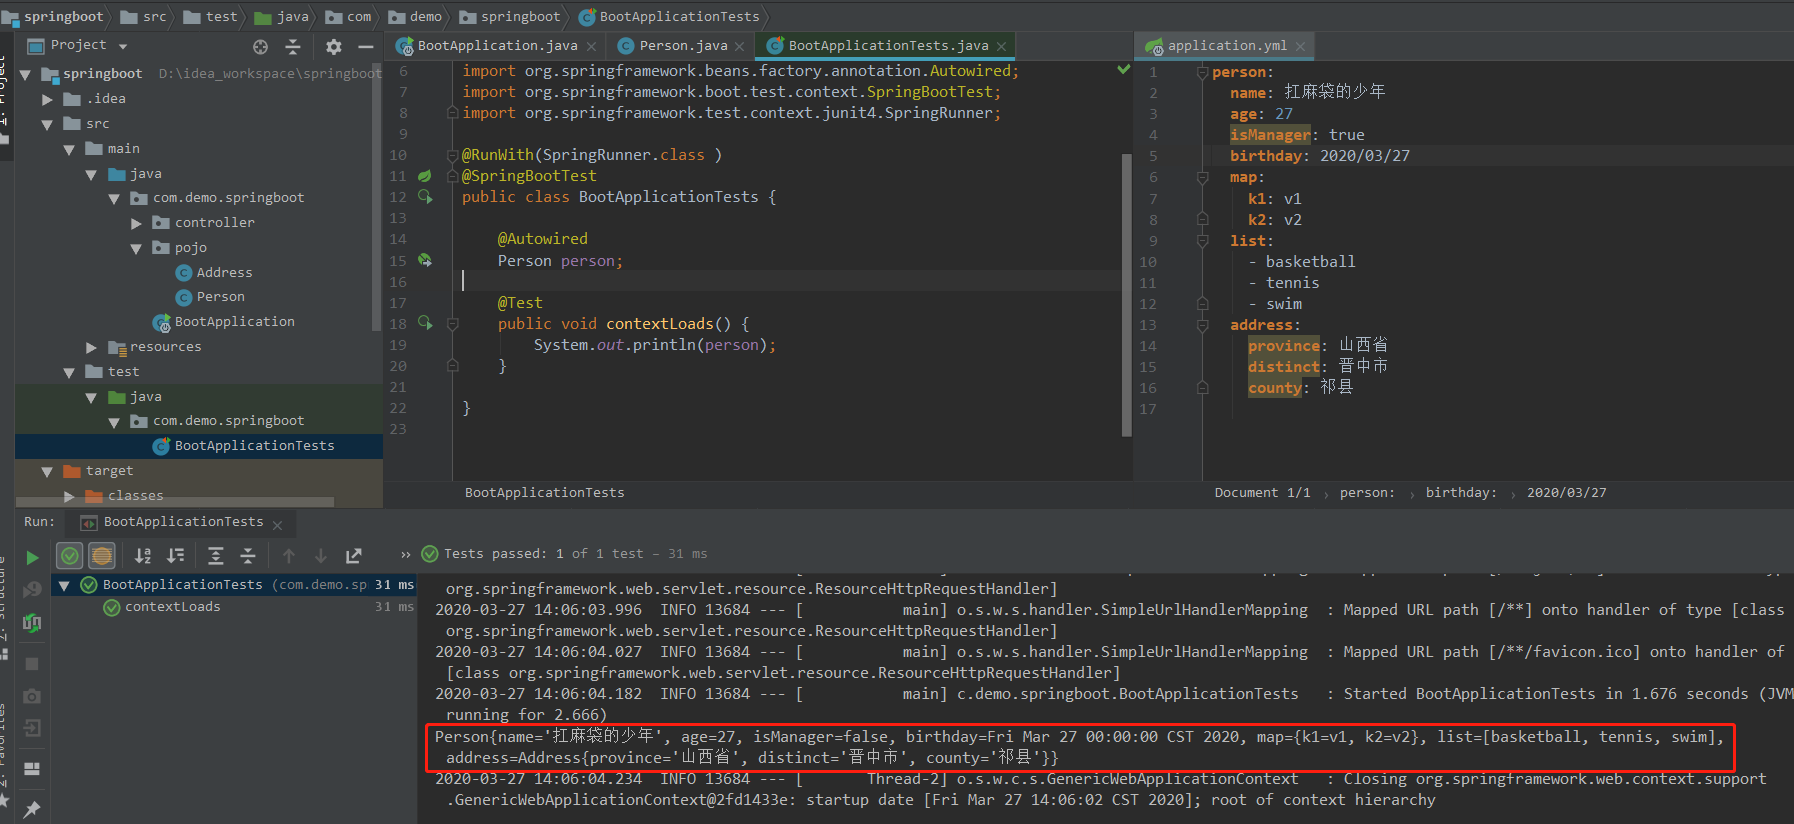Image resolution: width=1794 pixels, height=824 pixels.
Task: Click autowired bean gutter icon at line 15
Action: point(425,260)
